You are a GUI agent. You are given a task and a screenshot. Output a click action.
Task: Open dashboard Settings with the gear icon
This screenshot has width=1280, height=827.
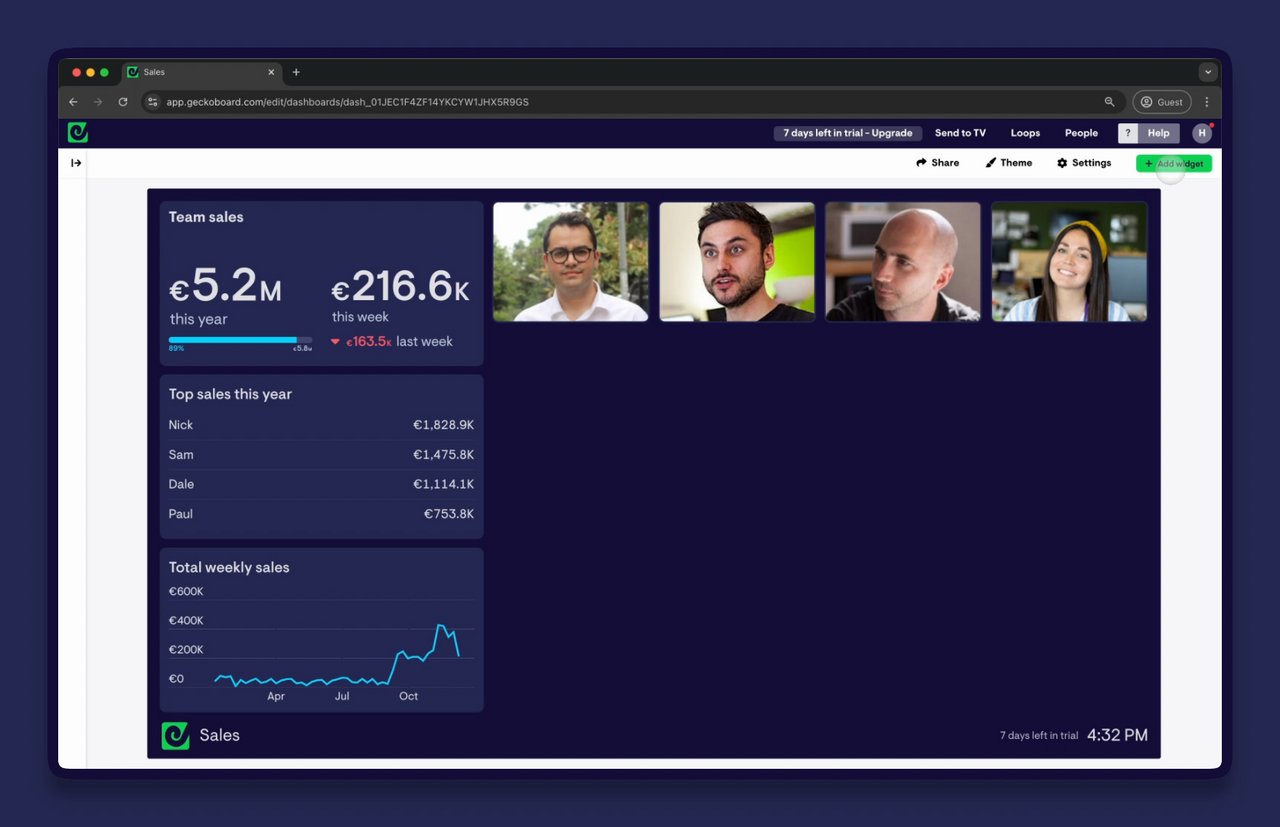pos(1084,163)
